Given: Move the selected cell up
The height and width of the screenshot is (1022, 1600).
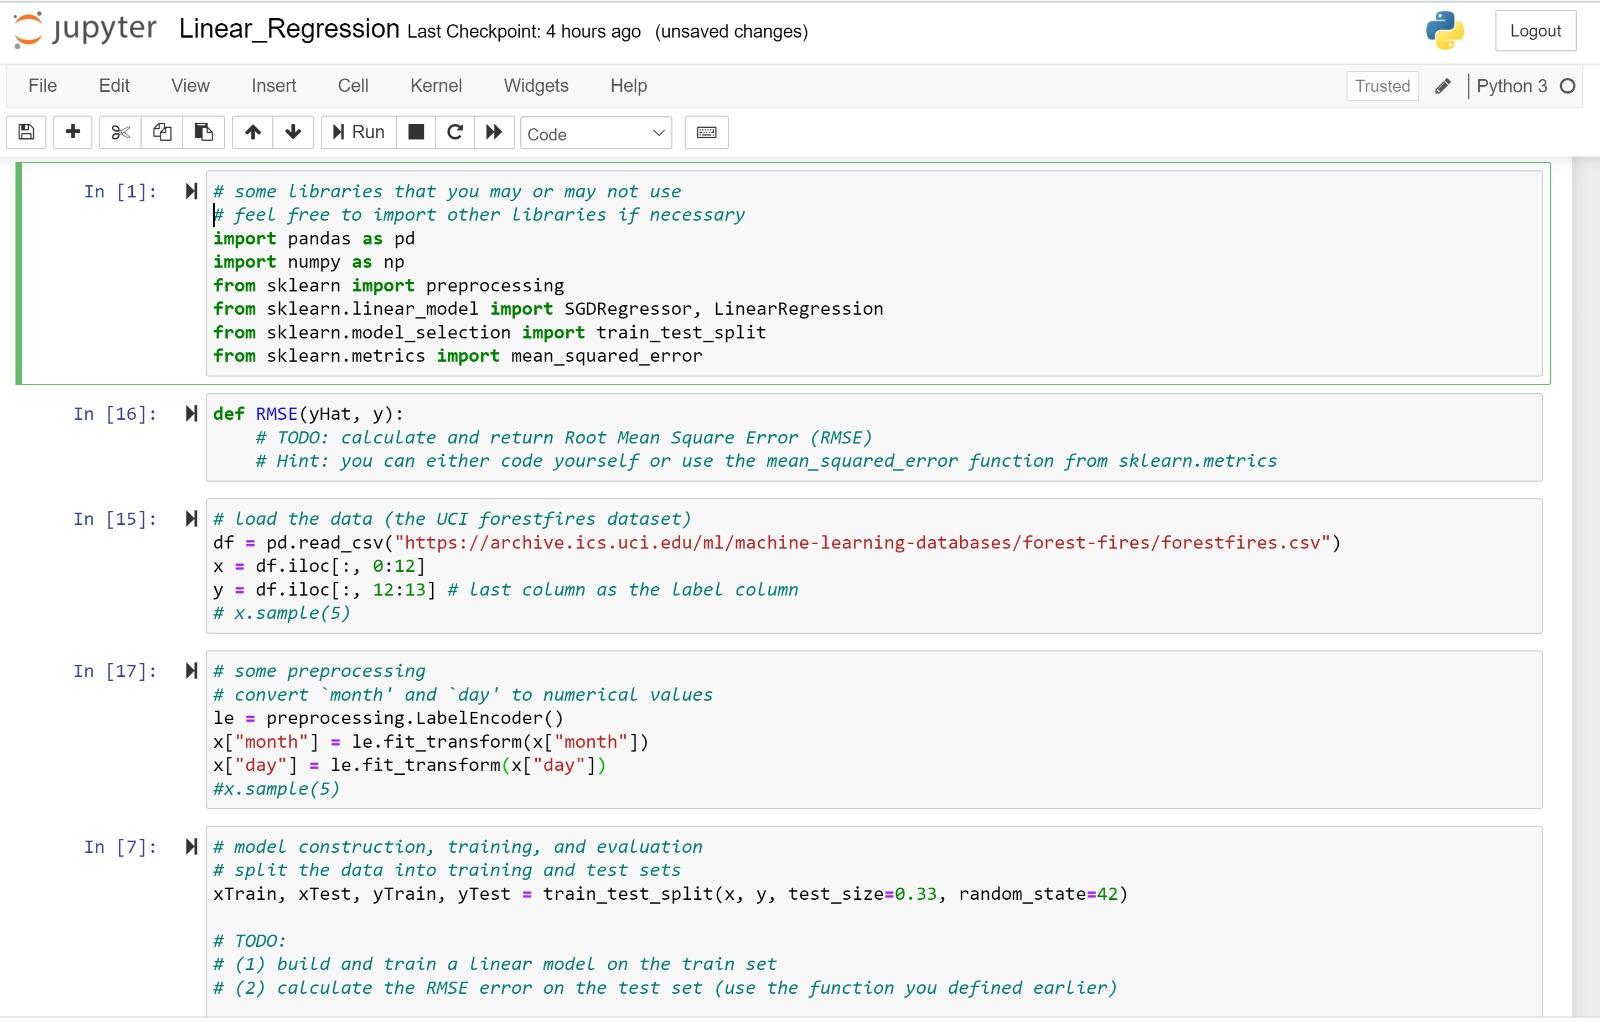Looking at the screenshot, I should (252, 132).
